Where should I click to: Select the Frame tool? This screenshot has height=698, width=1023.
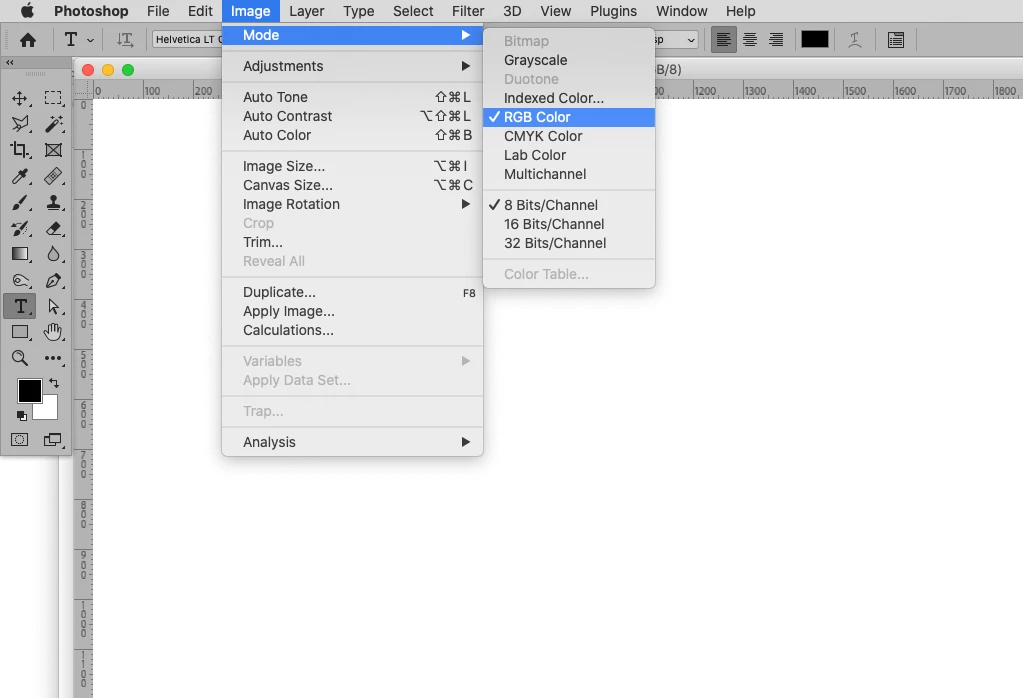pyautogui.click(x=53, y=149)
